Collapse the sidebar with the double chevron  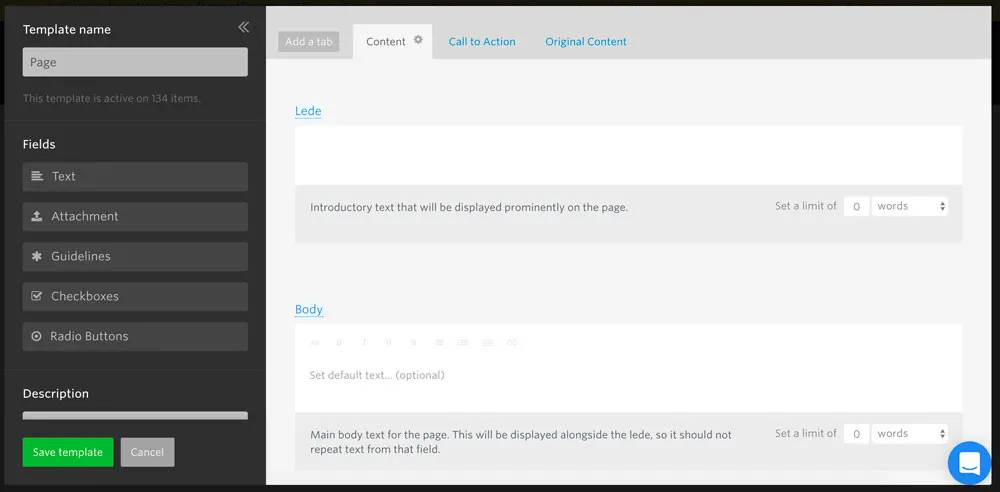point(243,28)
